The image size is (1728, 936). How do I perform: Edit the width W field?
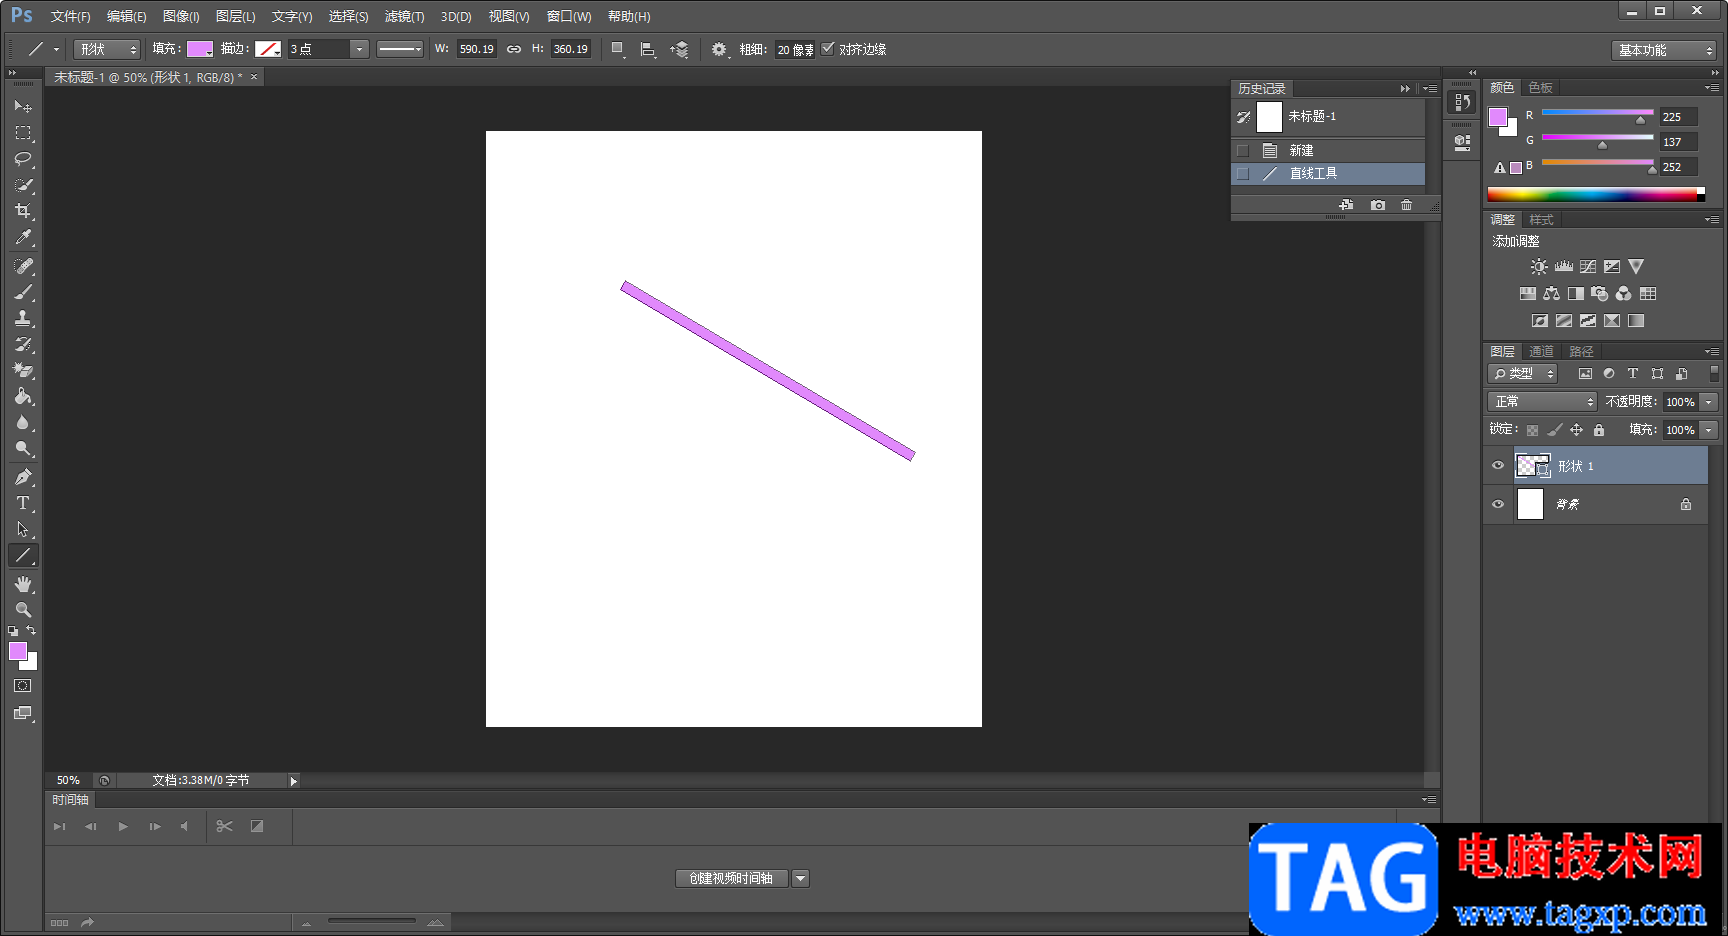(477, 49)
